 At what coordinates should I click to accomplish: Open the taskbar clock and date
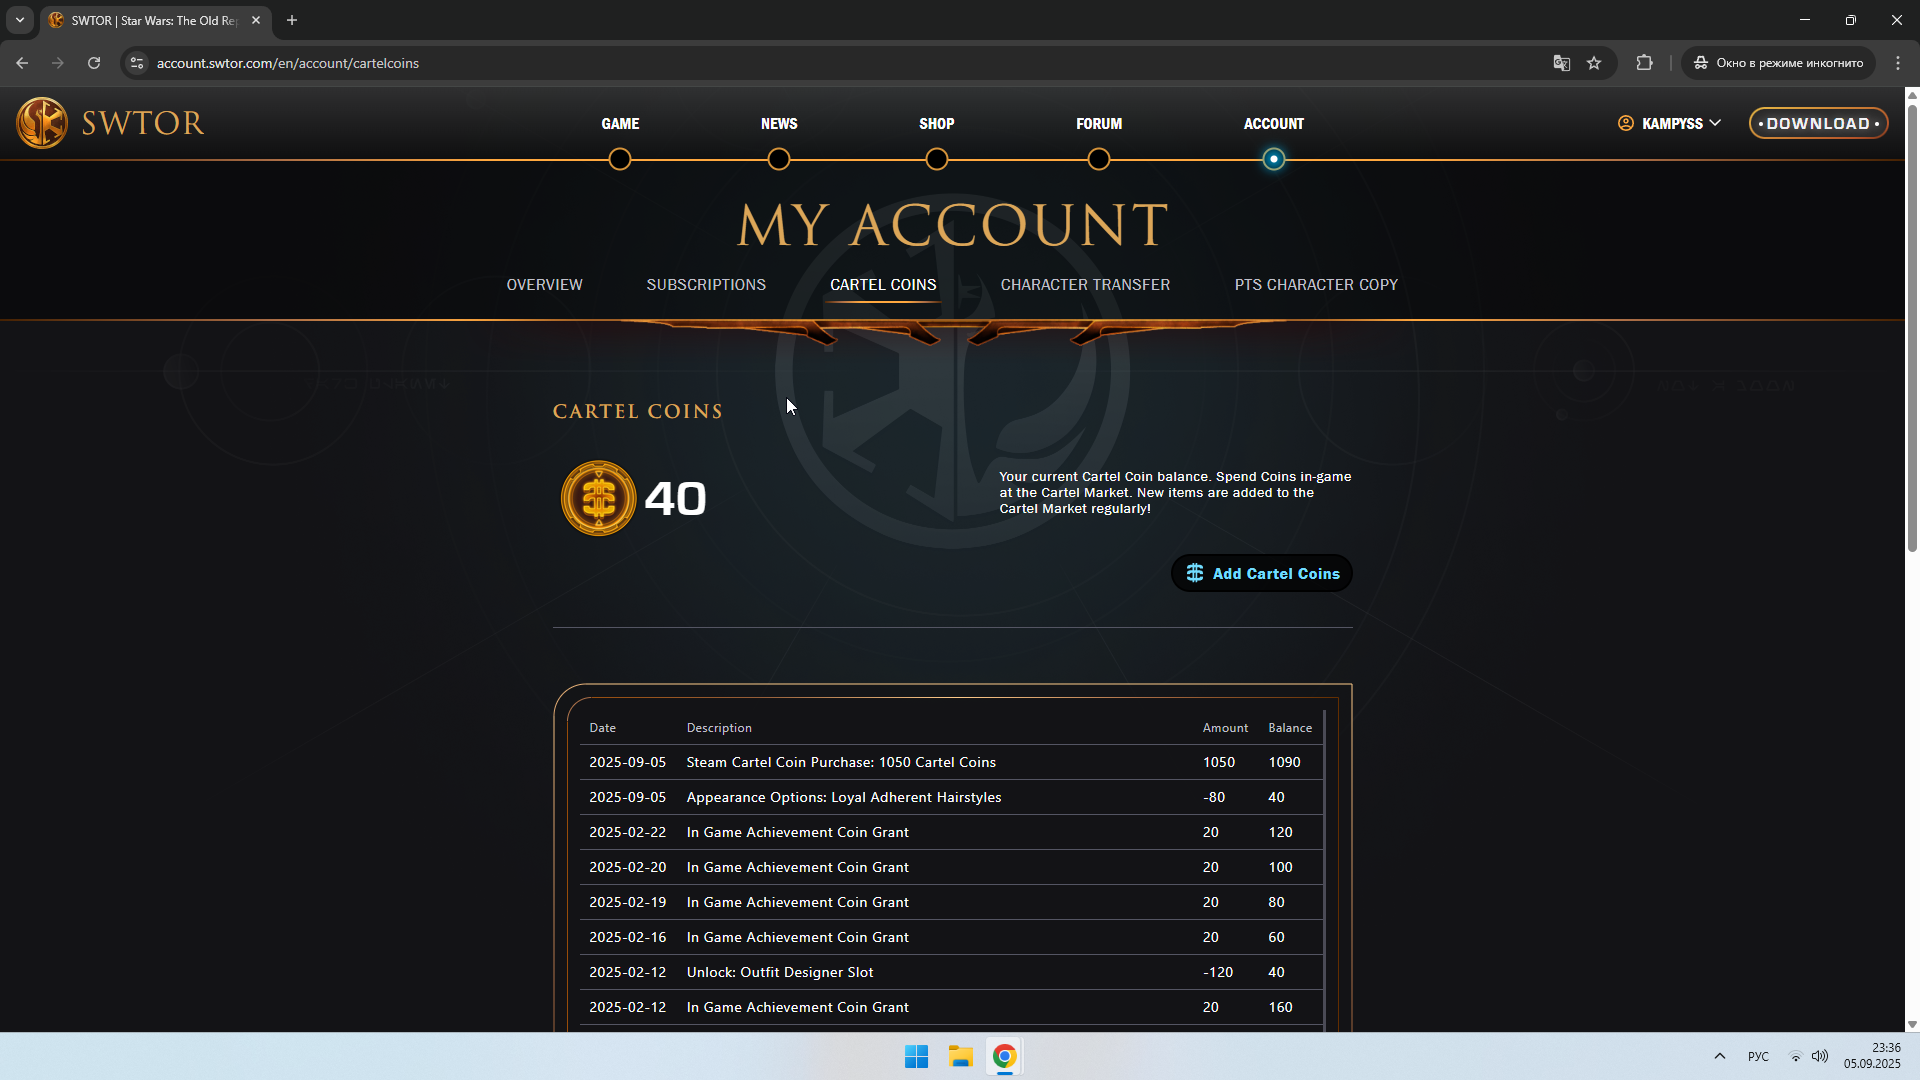pos(1872,1056)
